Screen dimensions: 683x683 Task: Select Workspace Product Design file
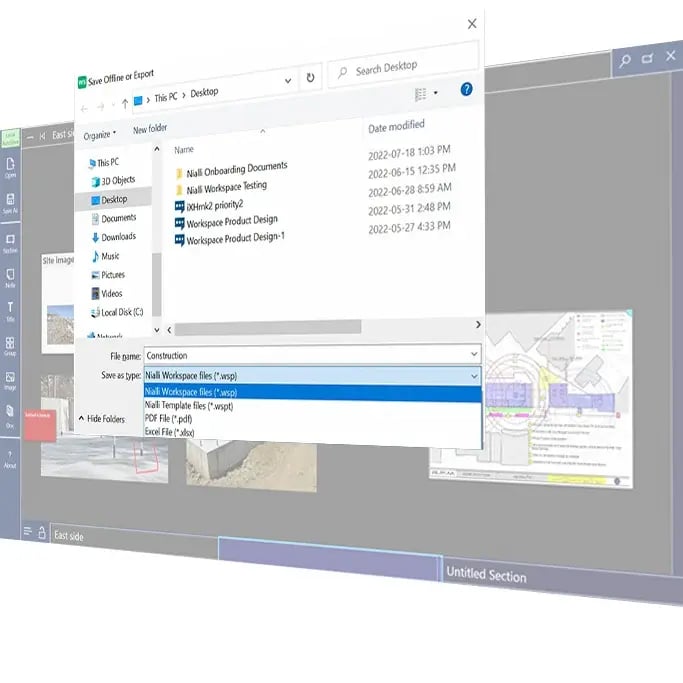pos(226,222)
